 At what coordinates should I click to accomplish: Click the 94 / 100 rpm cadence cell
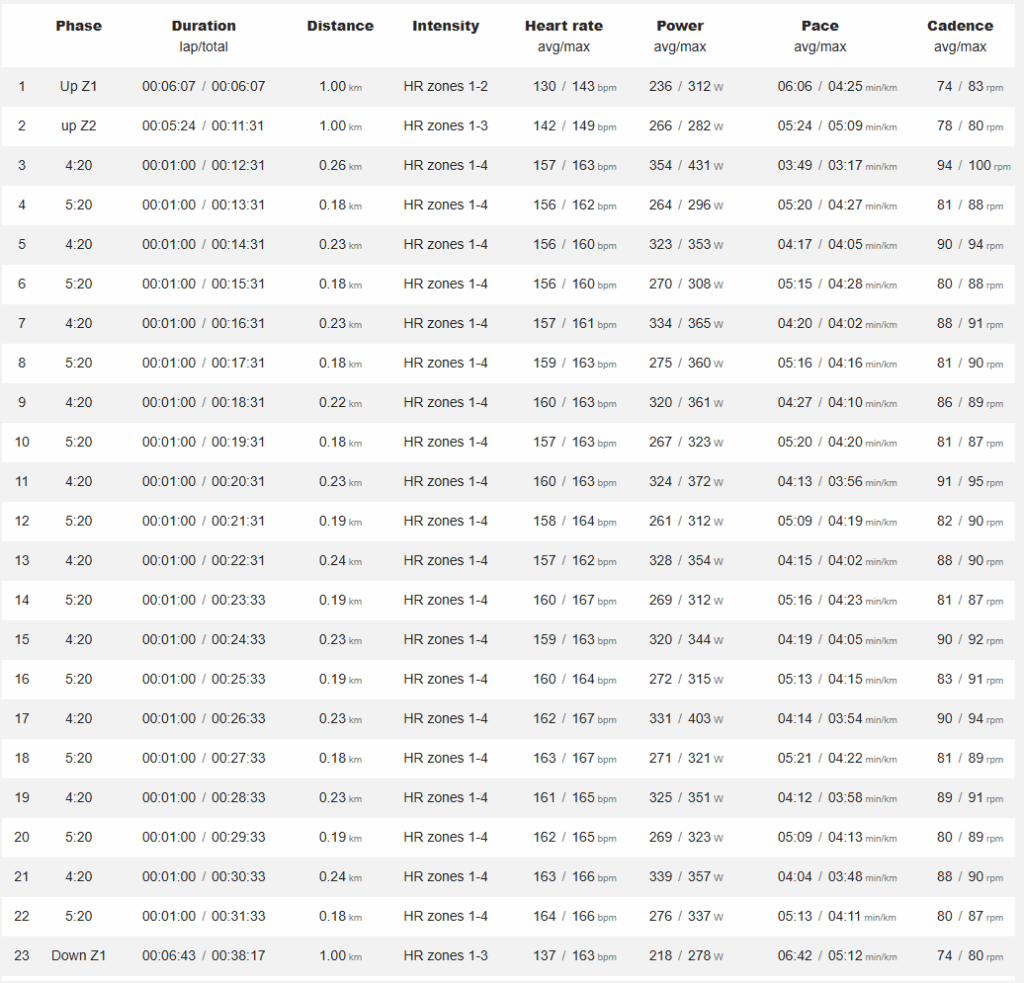tap(973, 165)
